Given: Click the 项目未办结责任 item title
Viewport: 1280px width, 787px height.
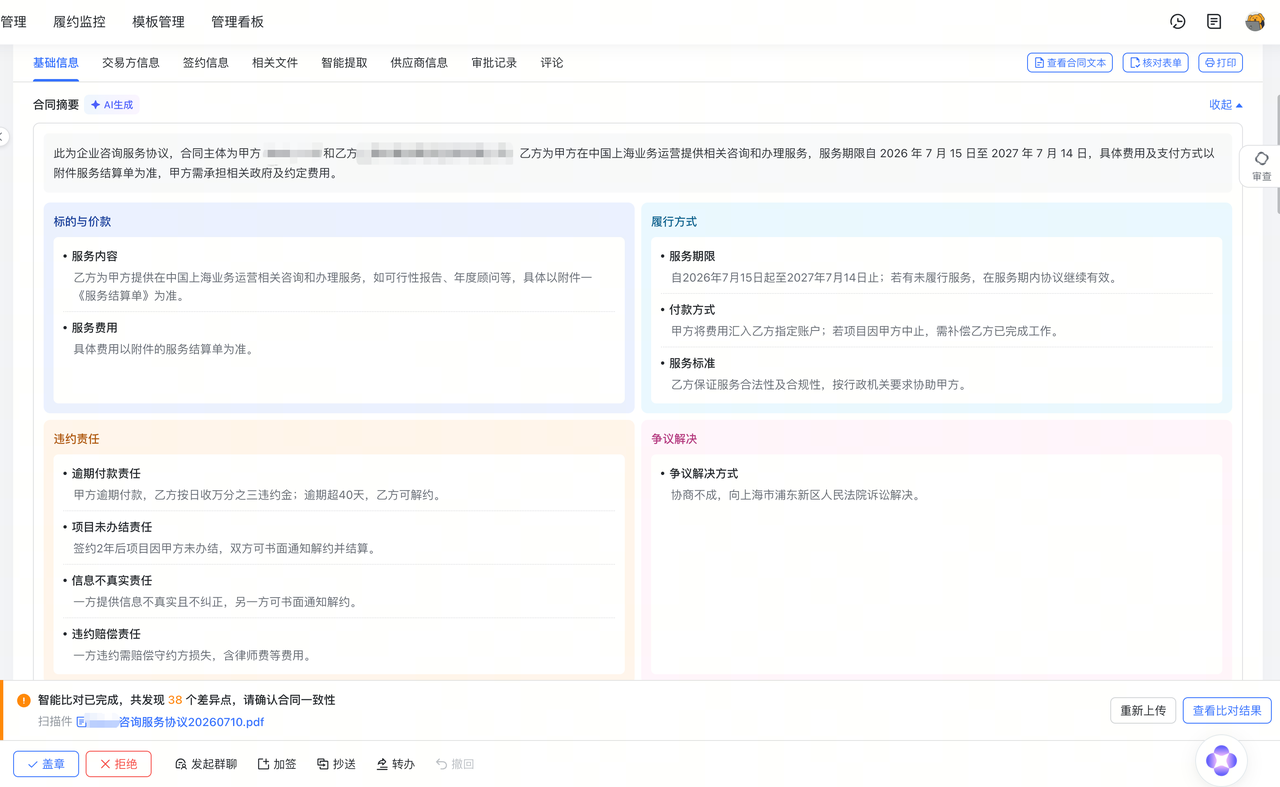Looking at the screenshot, I should pyautogui.click(x=112, y=527).
